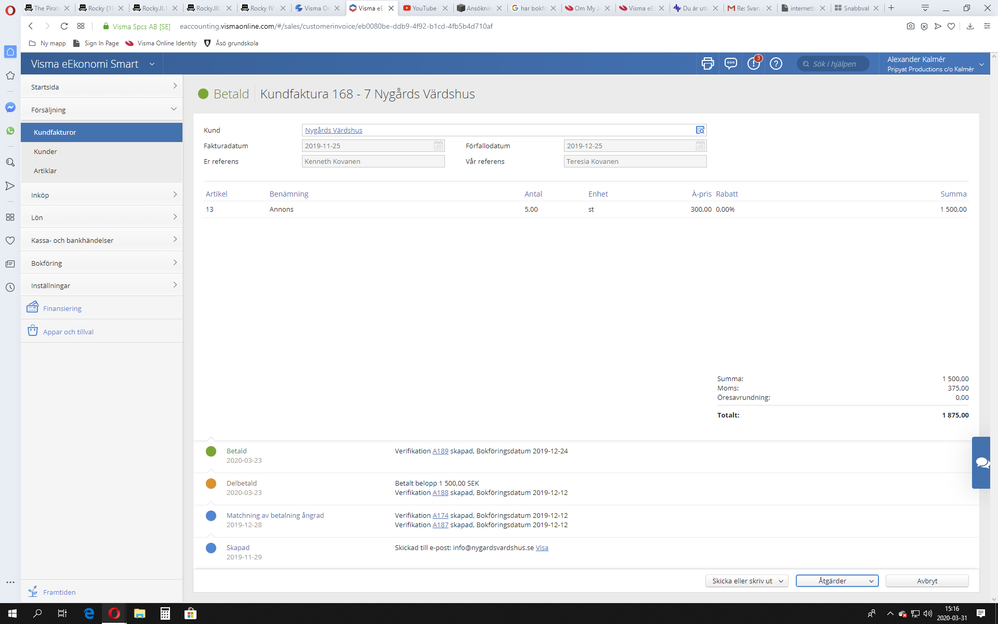Image resolution: width=998 pixels, height=624 pixels.
Task: Open the Visma eEkonomi Smart product switcher
Action: (92, 64)
